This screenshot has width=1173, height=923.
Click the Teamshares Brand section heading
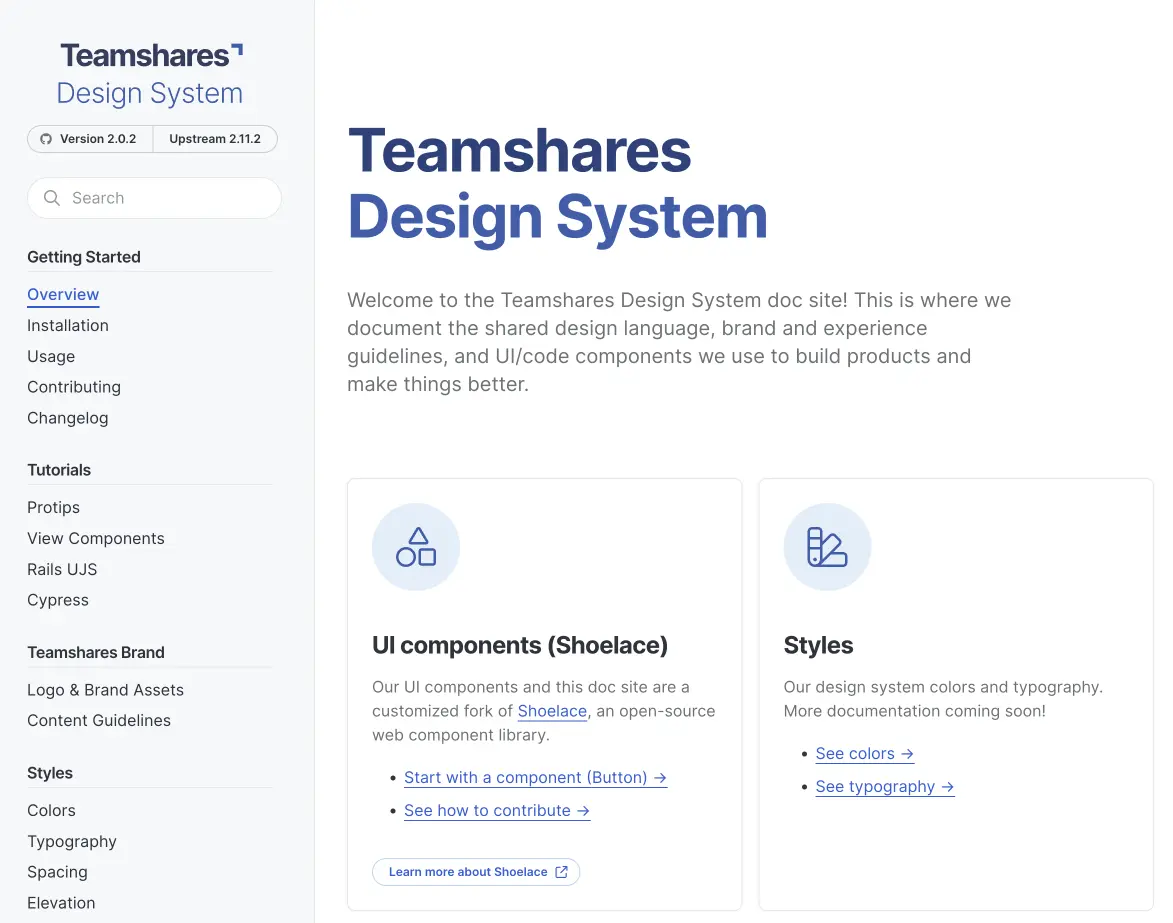click(96, 653)
